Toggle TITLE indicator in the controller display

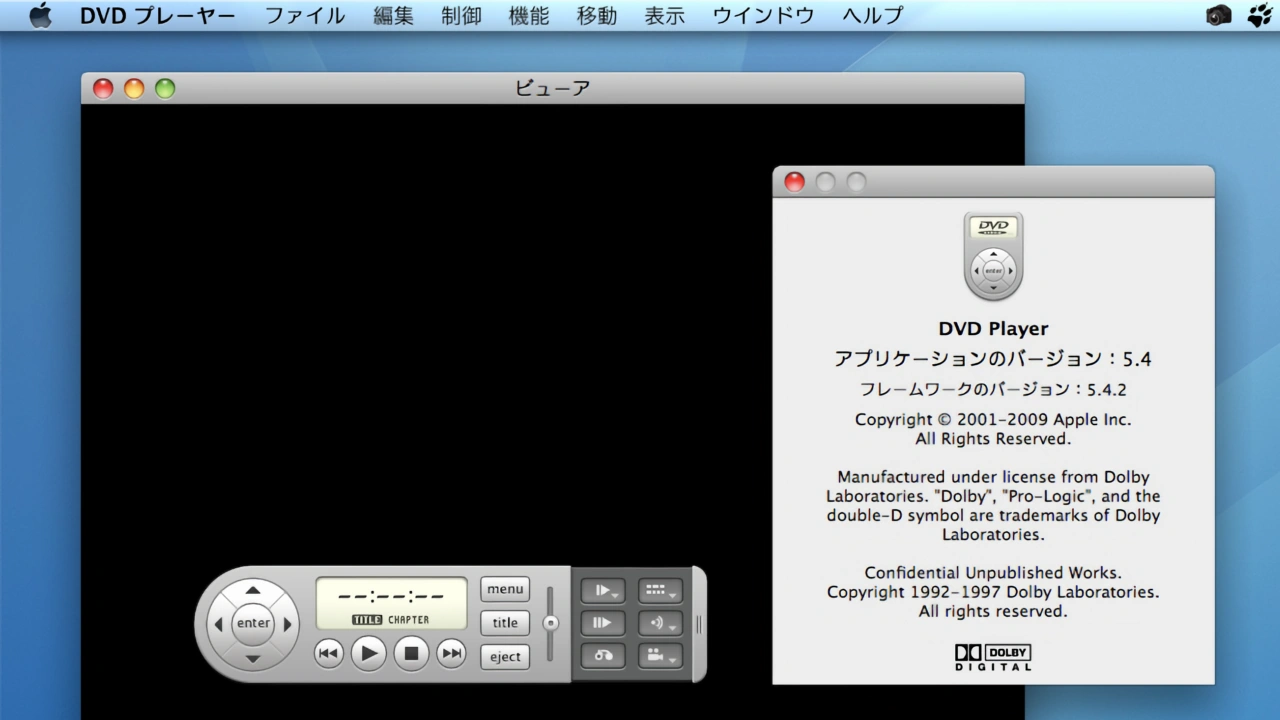(x=367, y=620)
